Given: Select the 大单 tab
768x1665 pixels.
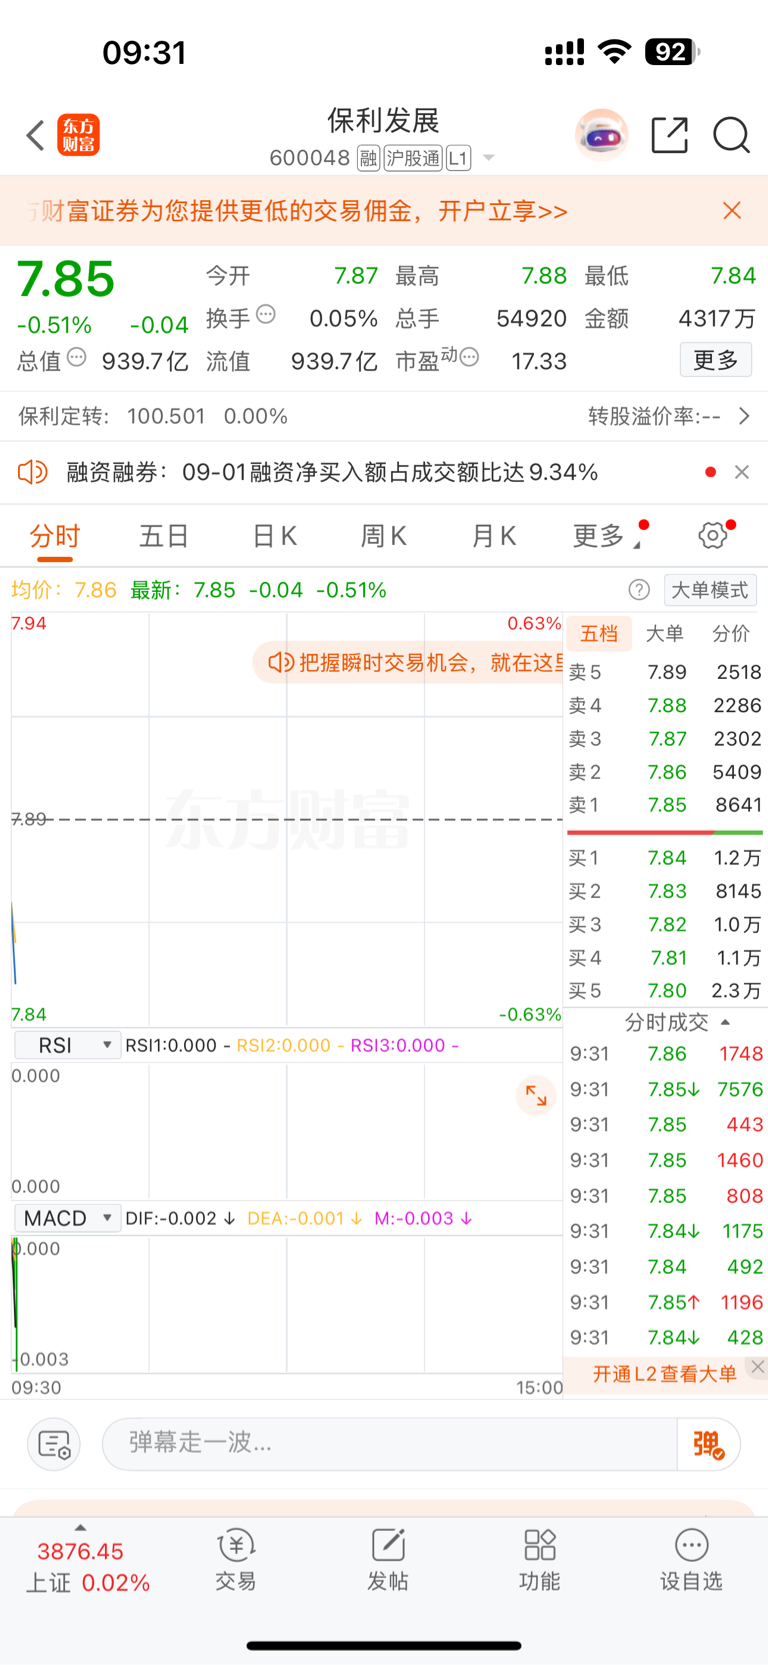Looking at the screenshot, I should click(665, 633).
